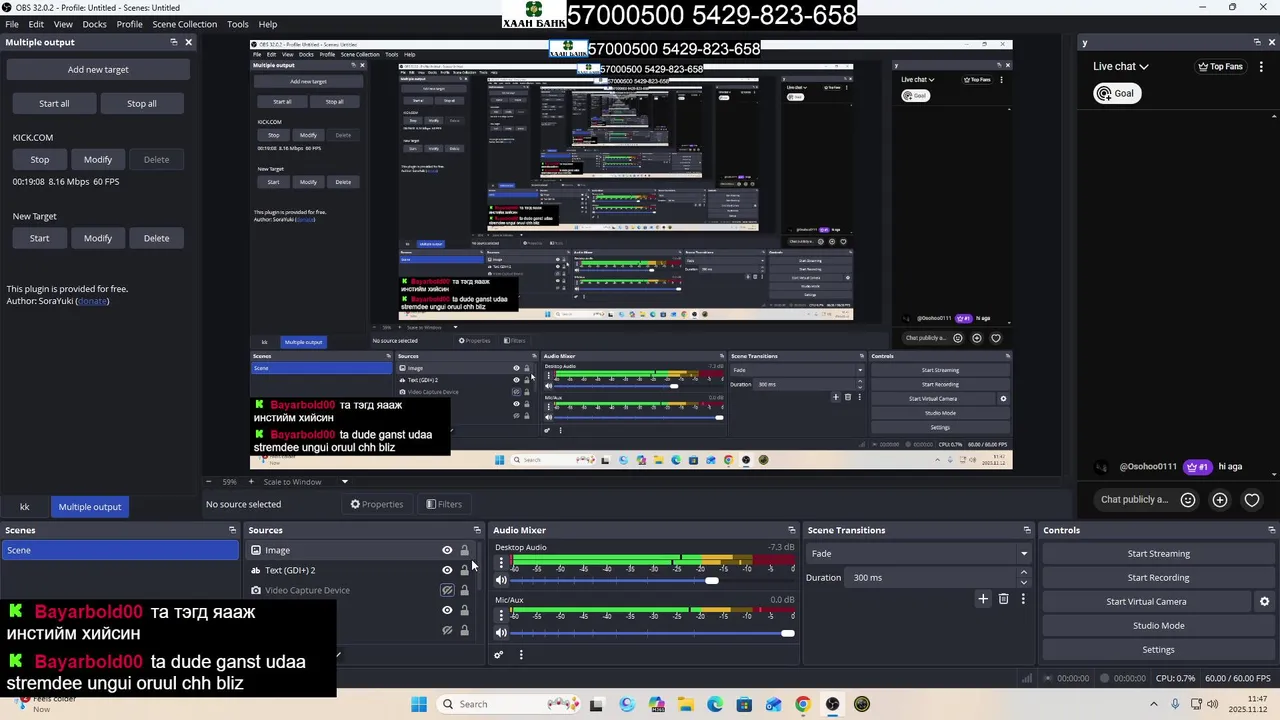Image resolution: width=1280 pixels, height=720 pixels.
Task: Open the donate link
Action: pos(93,301)
